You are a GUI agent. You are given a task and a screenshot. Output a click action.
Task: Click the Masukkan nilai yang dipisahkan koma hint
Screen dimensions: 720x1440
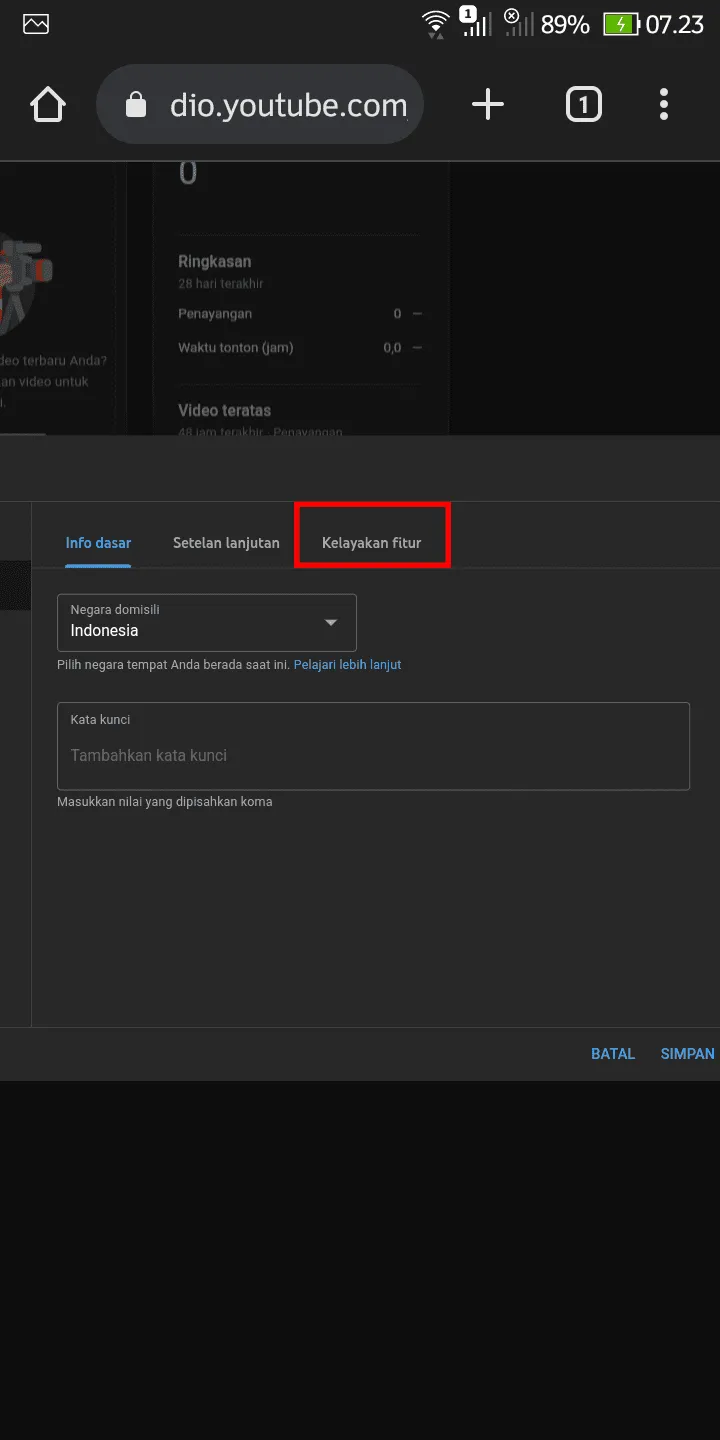coord(165,802)
